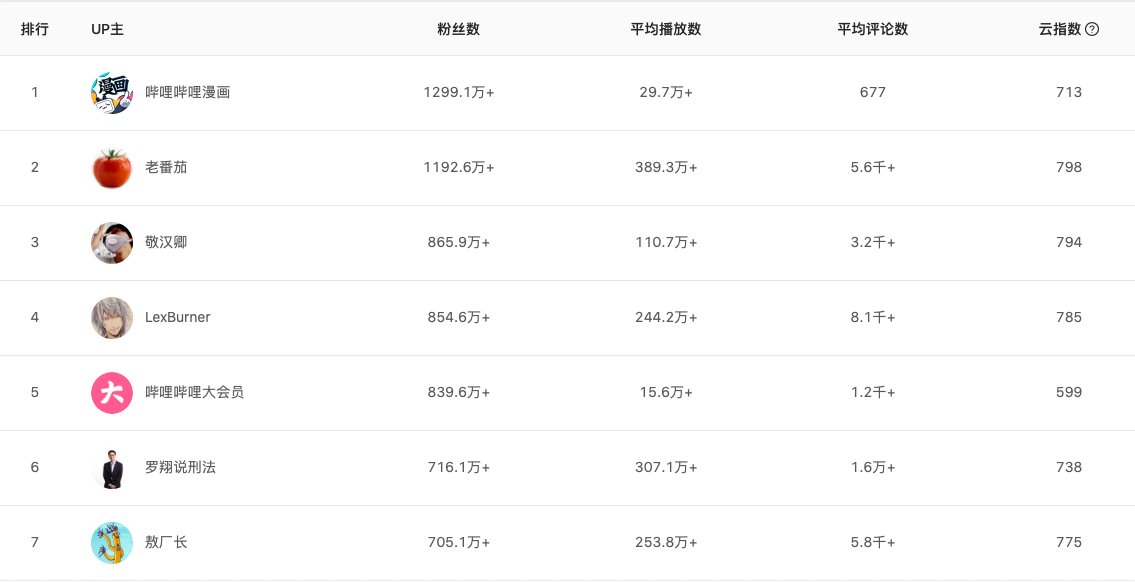Image resolution: width=1135 pixels, height=582 pixels.
Task: Sort by the 粉丝数 column header
Action: (458, 29)
